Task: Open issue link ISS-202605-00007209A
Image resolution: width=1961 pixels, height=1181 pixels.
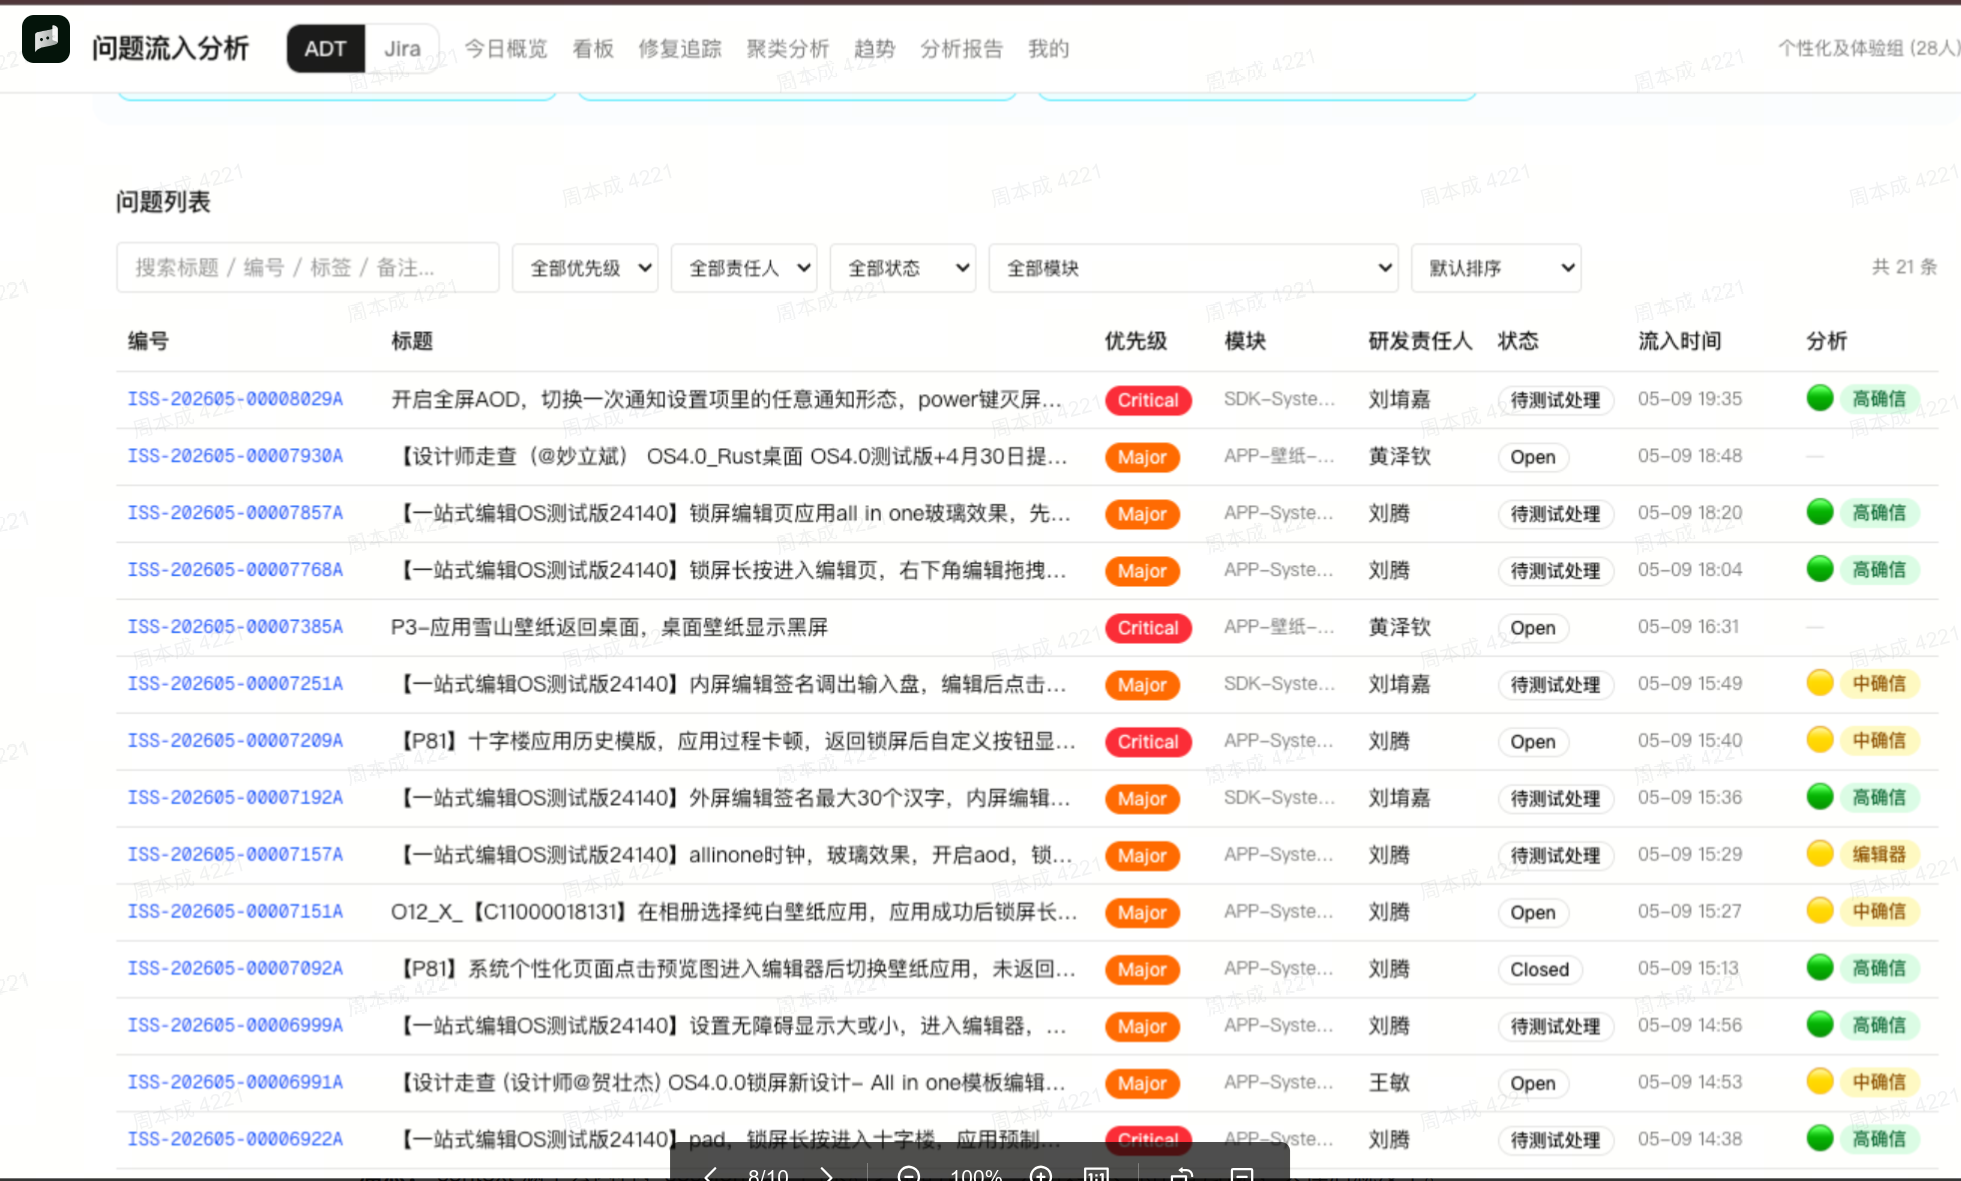Action: (235, 741)
